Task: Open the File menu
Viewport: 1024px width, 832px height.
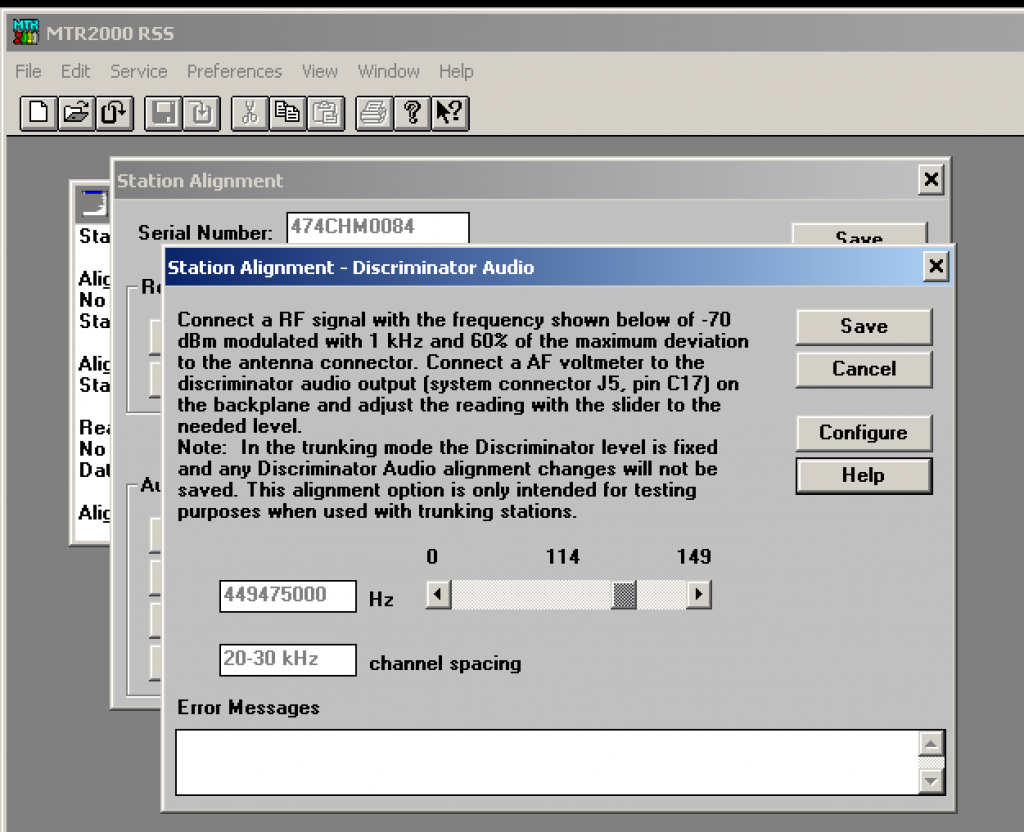Action: [x=28, y=71]
